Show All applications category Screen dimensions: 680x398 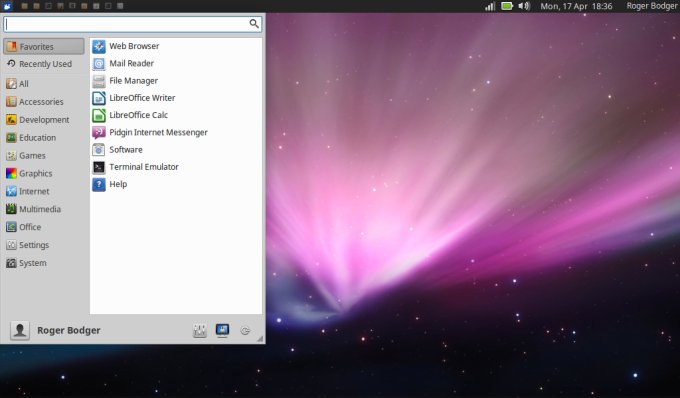(44, 84)
